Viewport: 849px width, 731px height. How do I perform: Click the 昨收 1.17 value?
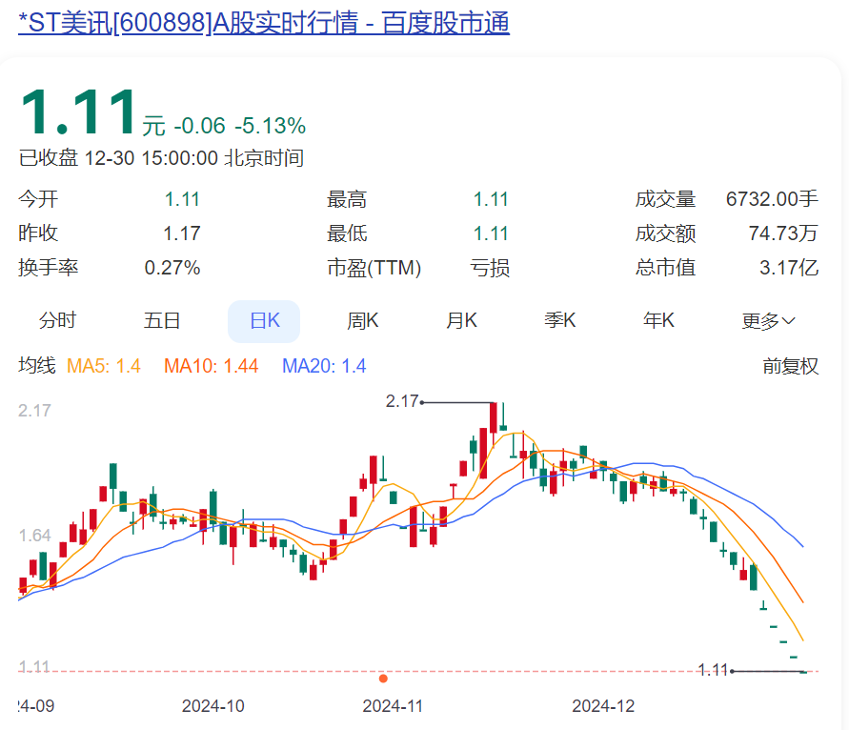point(182,233)
